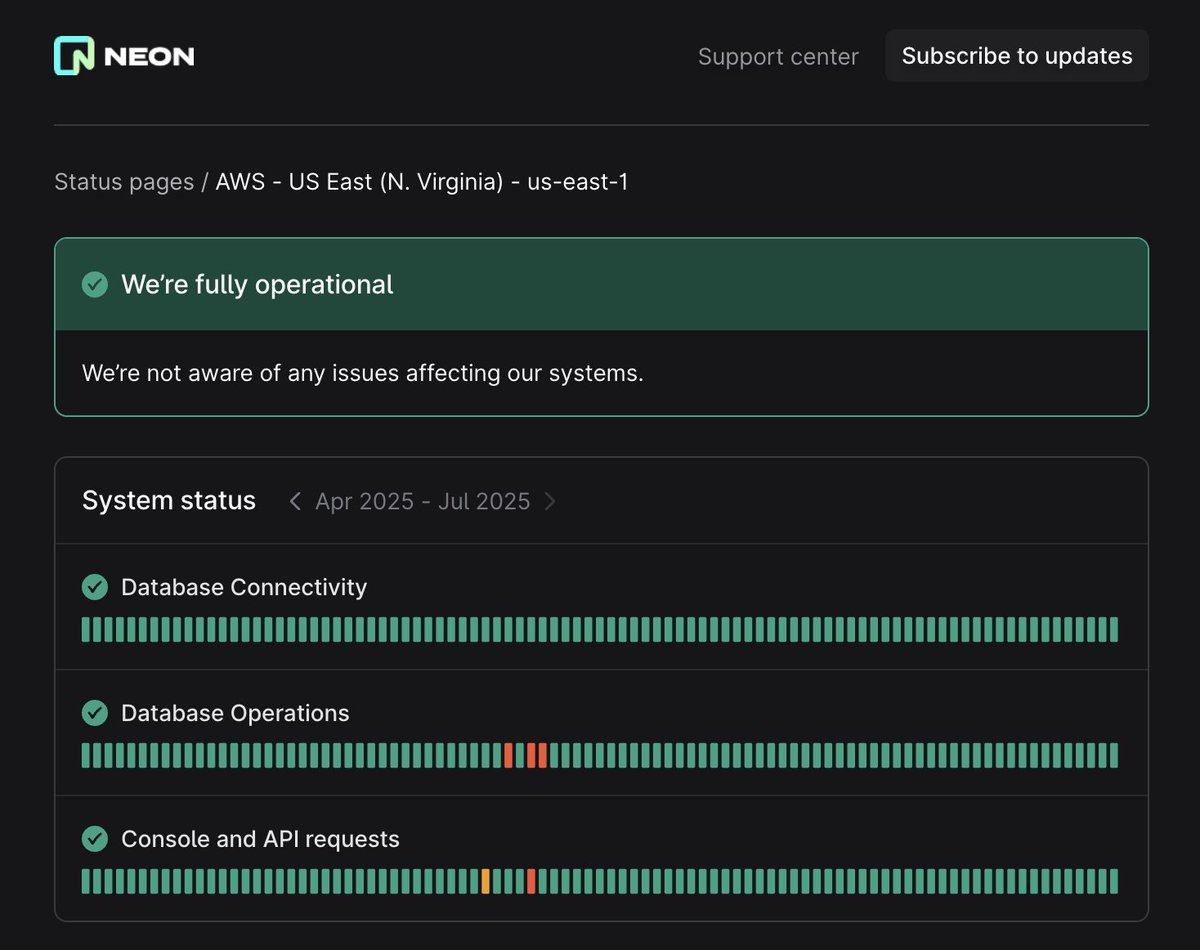Go to Status pages breadcrumb
1200x950 pixels.
(x=124, y=182)
